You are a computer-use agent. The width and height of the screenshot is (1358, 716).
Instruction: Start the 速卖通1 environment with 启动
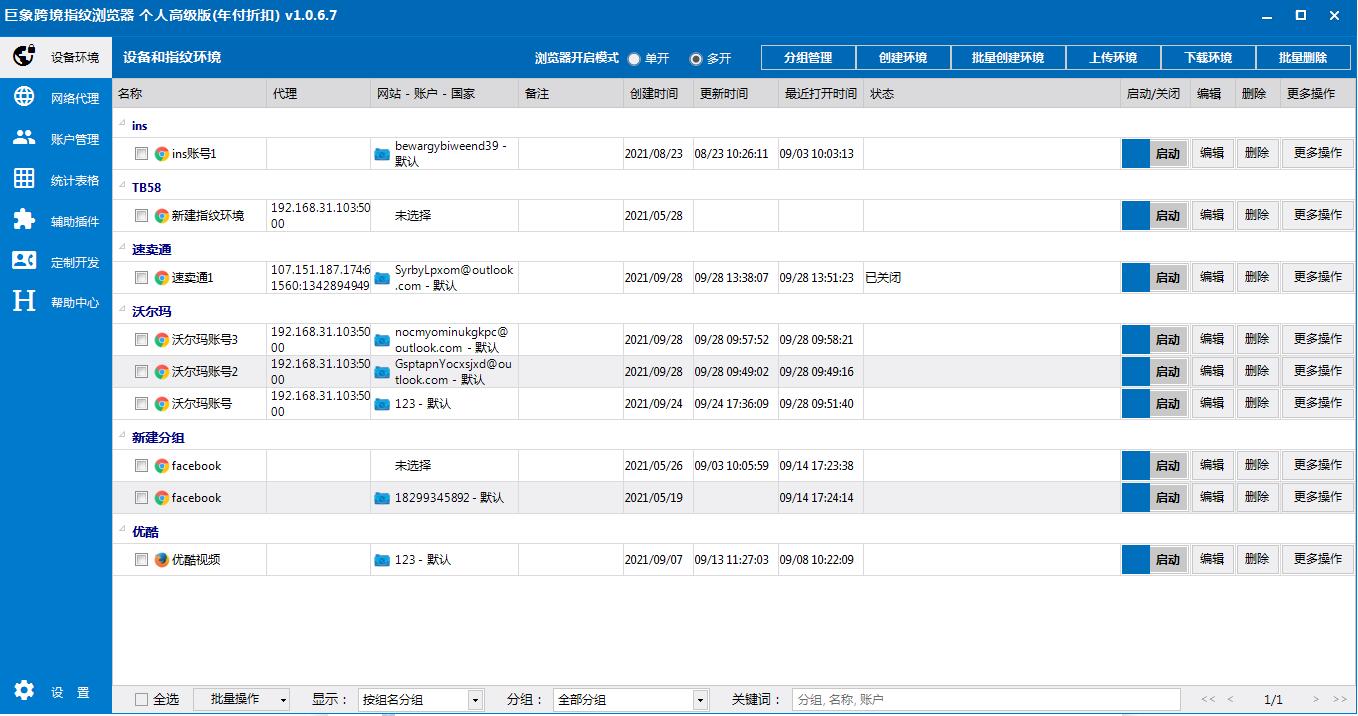(1168, 278)
